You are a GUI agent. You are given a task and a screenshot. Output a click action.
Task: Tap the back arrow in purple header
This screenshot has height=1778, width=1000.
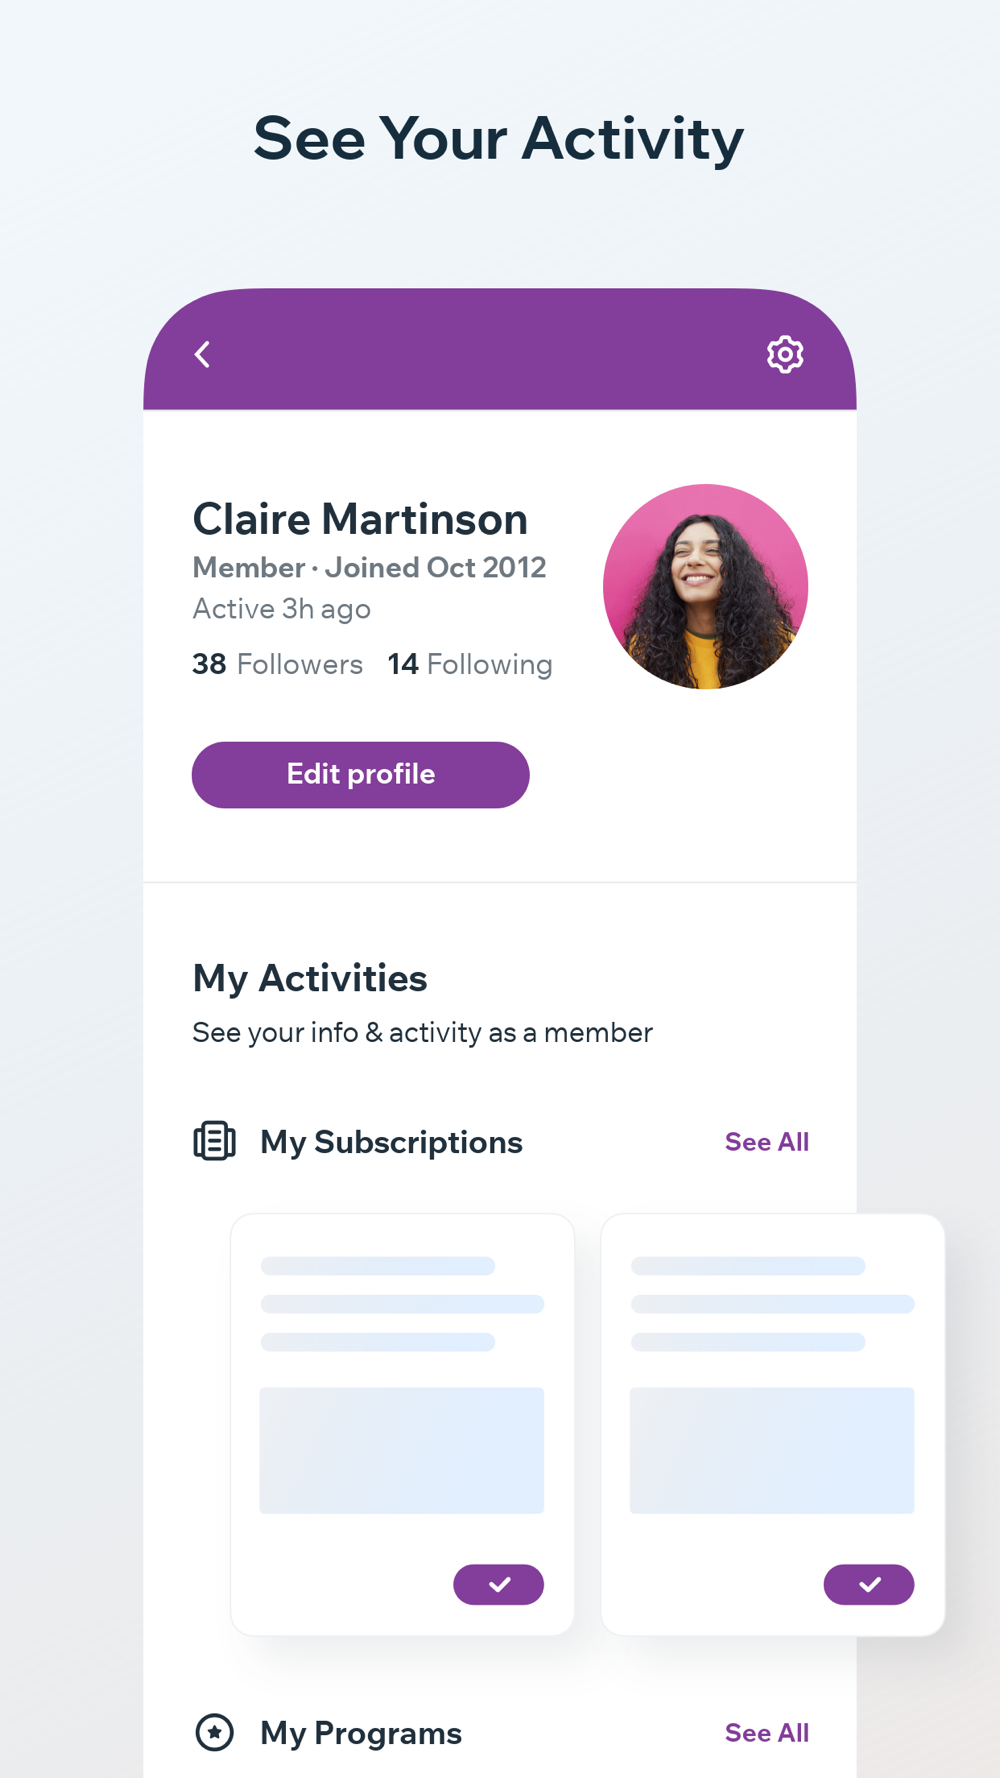coord(202,354)
